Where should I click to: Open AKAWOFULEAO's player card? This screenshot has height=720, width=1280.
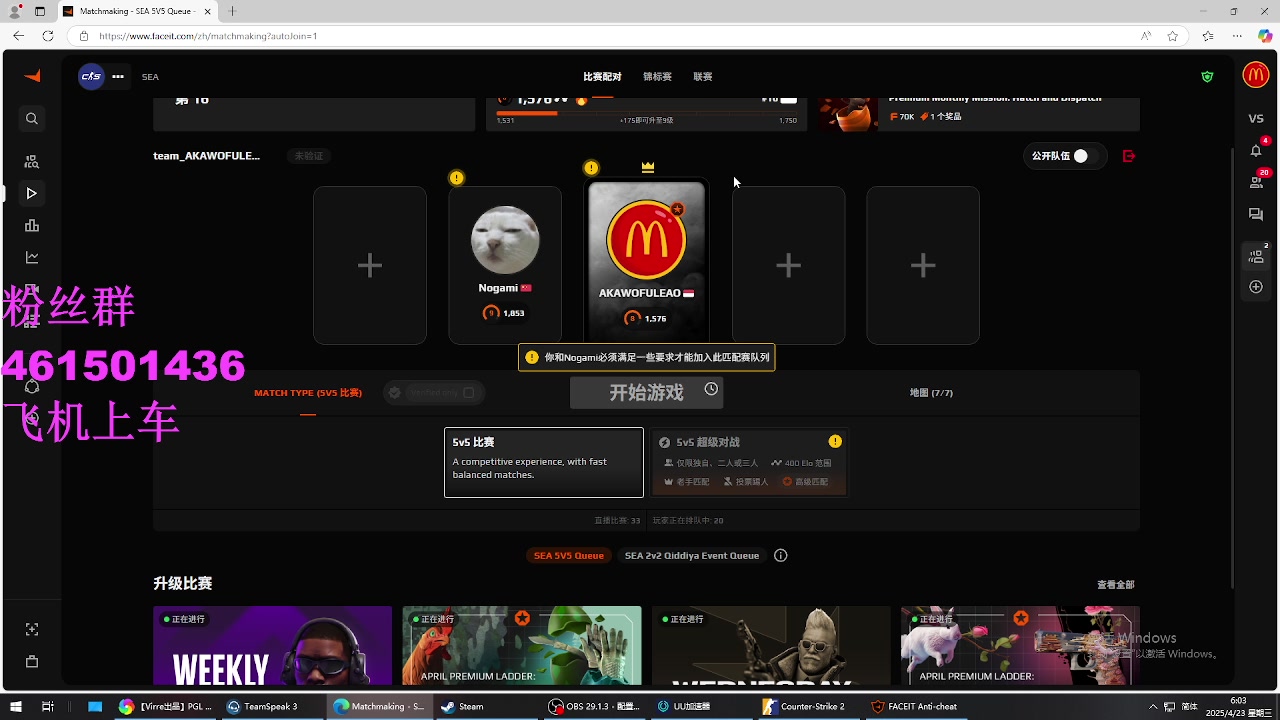(646, 262)
